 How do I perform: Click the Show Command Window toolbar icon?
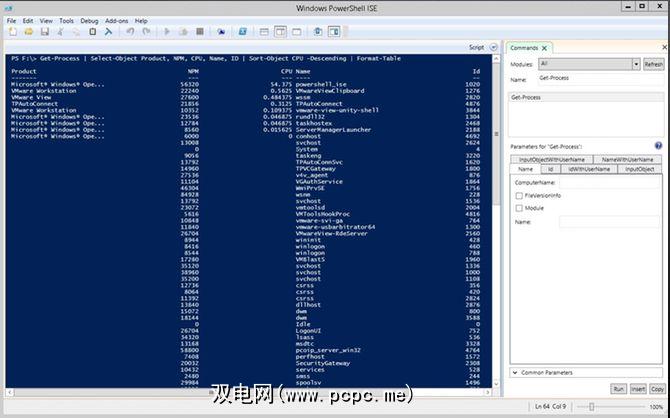coord(318,32)
